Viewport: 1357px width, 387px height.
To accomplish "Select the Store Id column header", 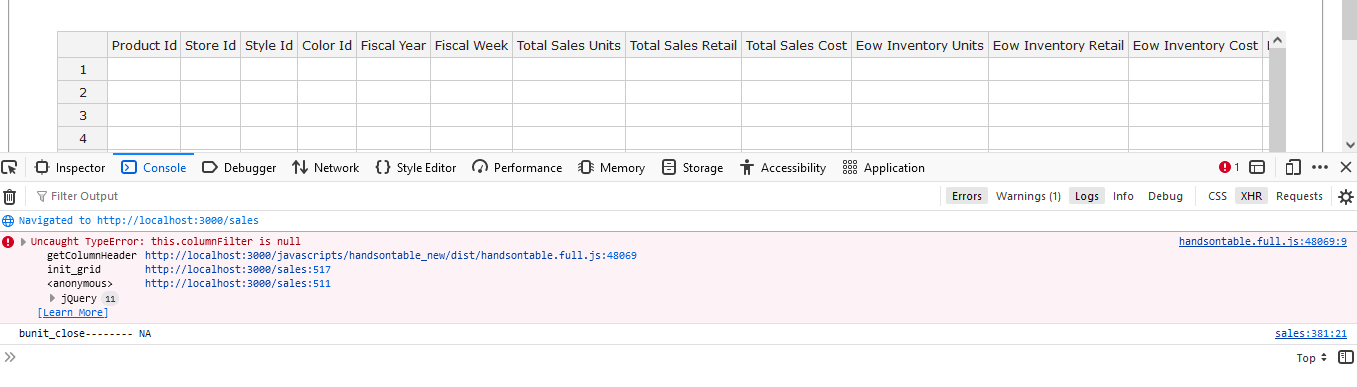I will 211,45.
